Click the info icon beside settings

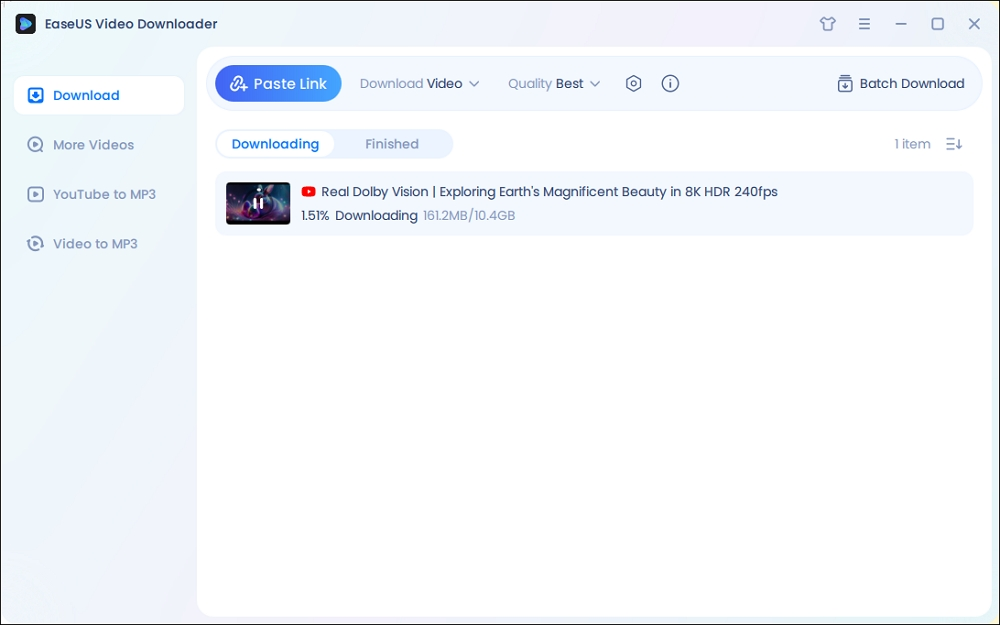pyautogui.click(x=670, y=83)
